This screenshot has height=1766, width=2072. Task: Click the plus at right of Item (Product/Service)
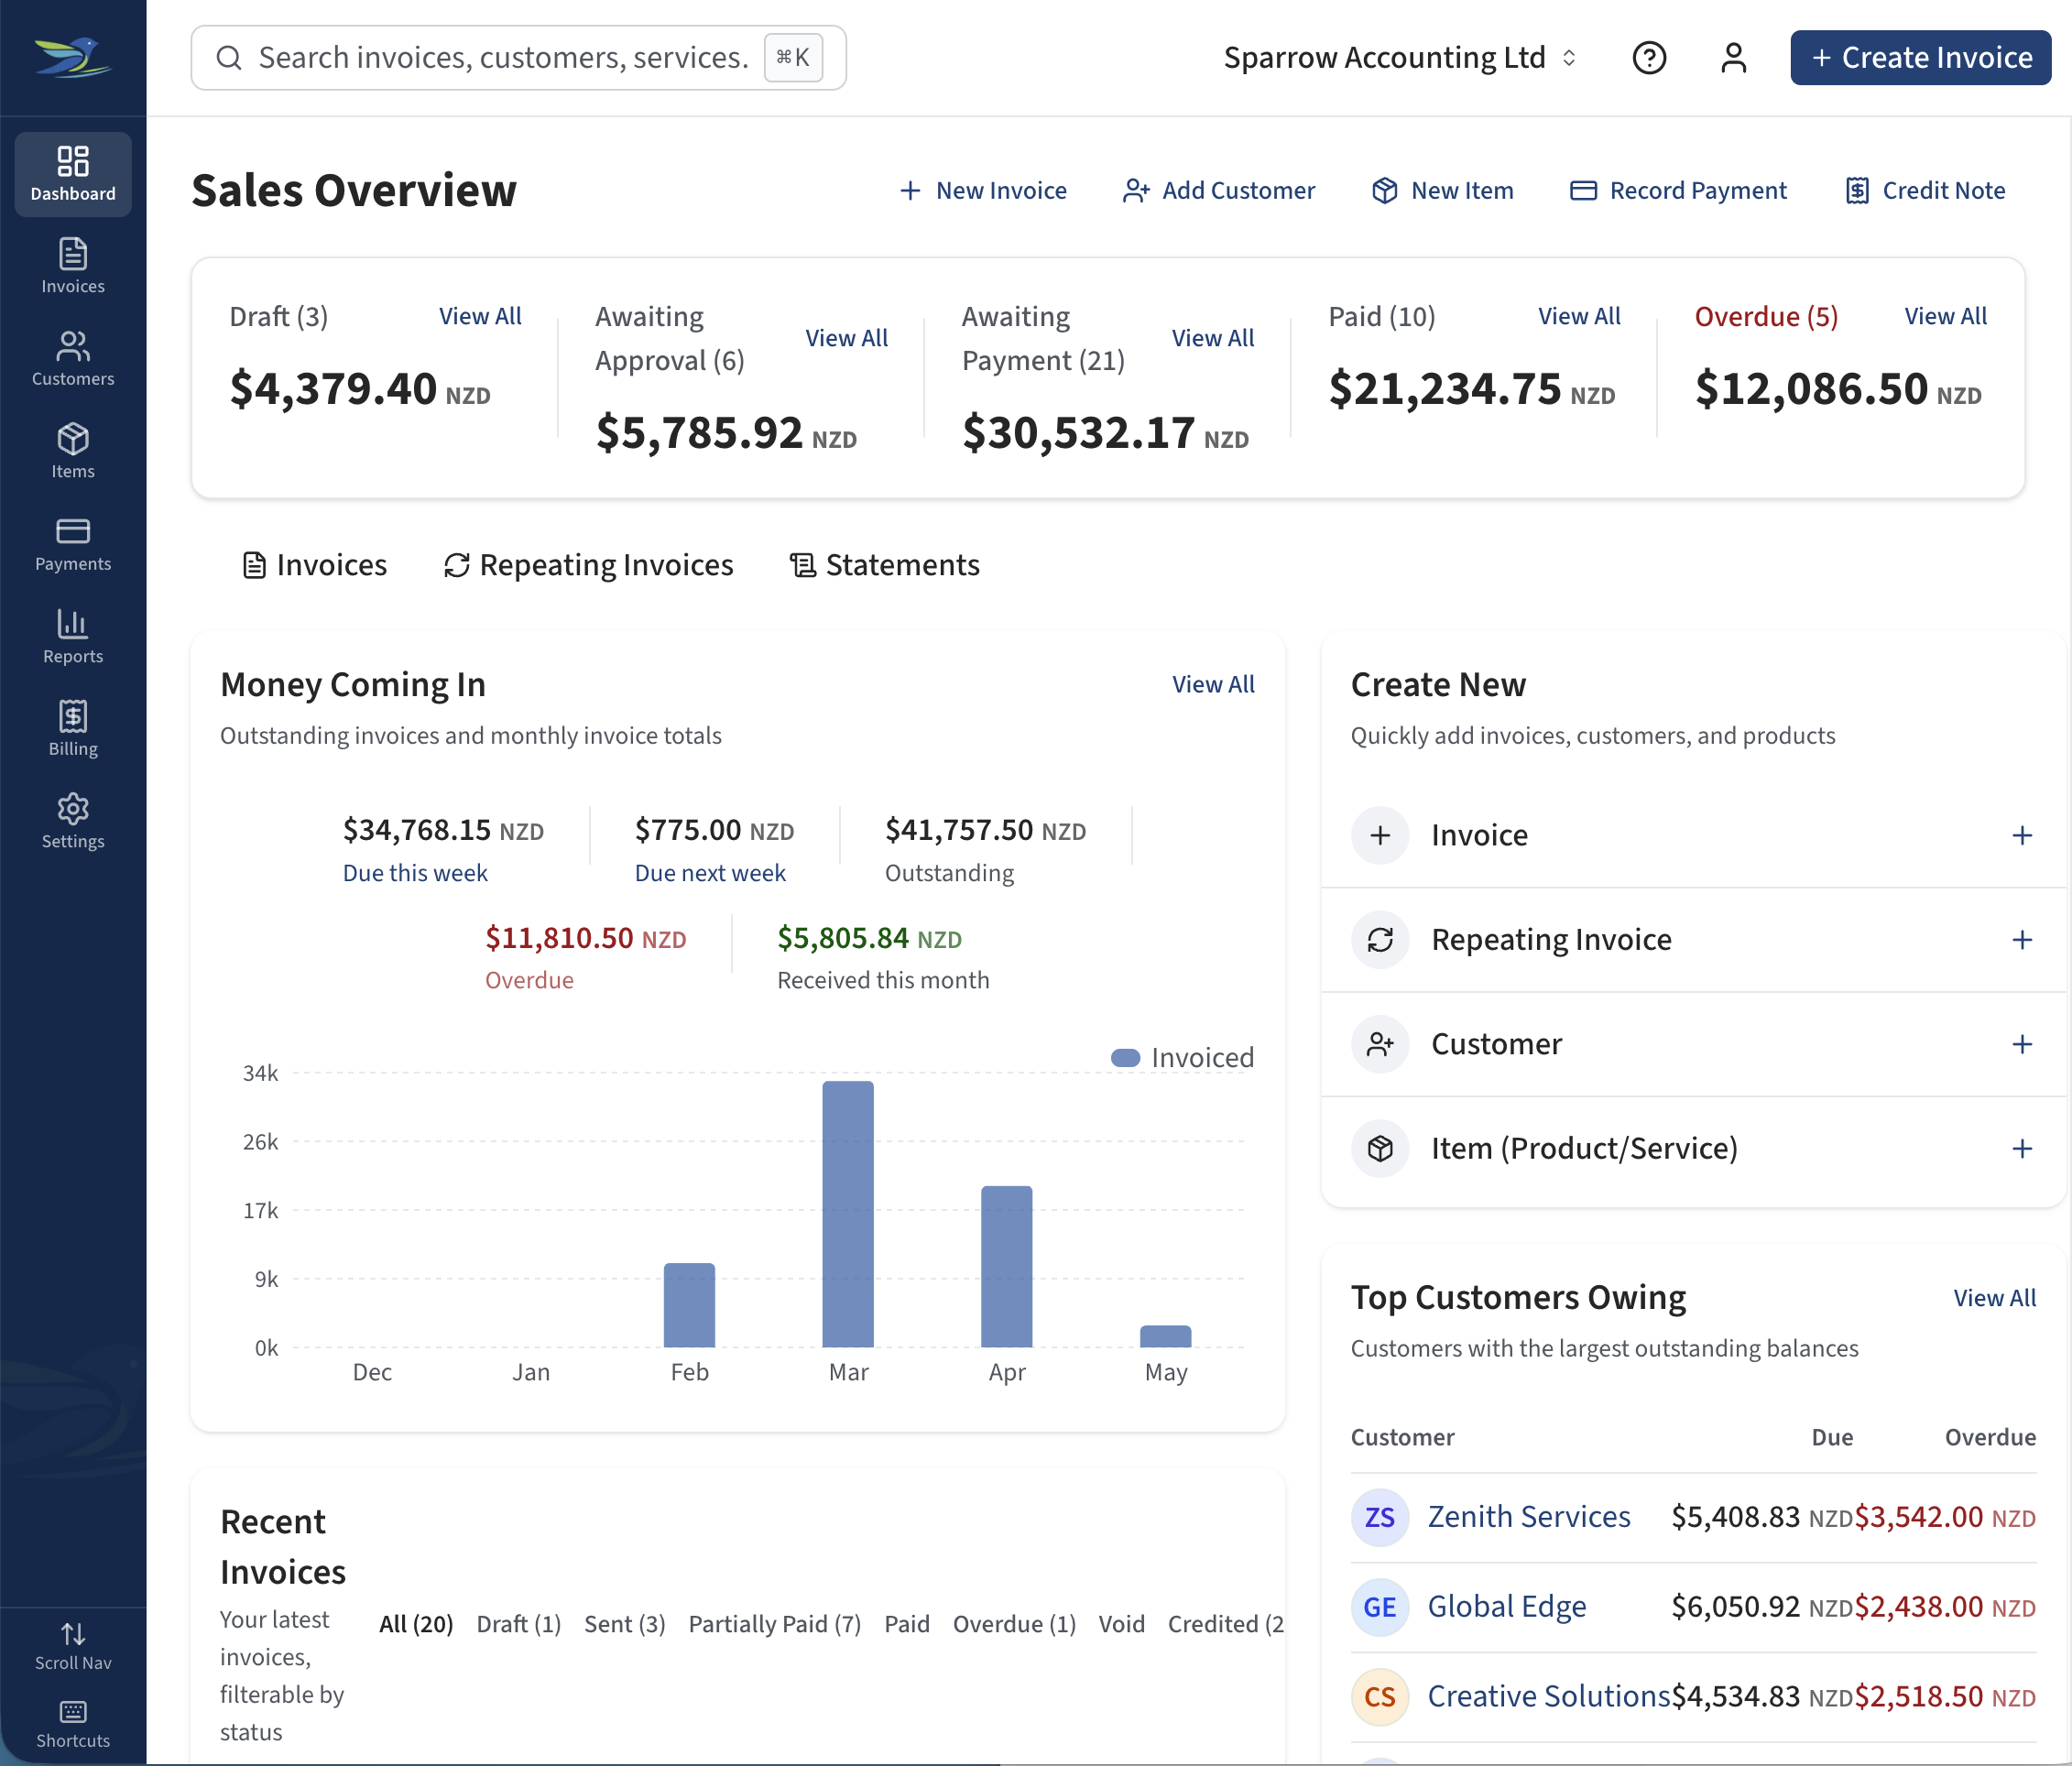(x=2022, y=1148)
